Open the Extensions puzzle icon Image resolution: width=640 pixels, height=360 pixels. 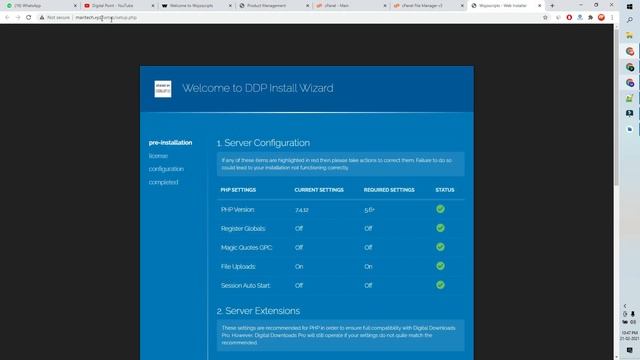[x=591, y=18]
